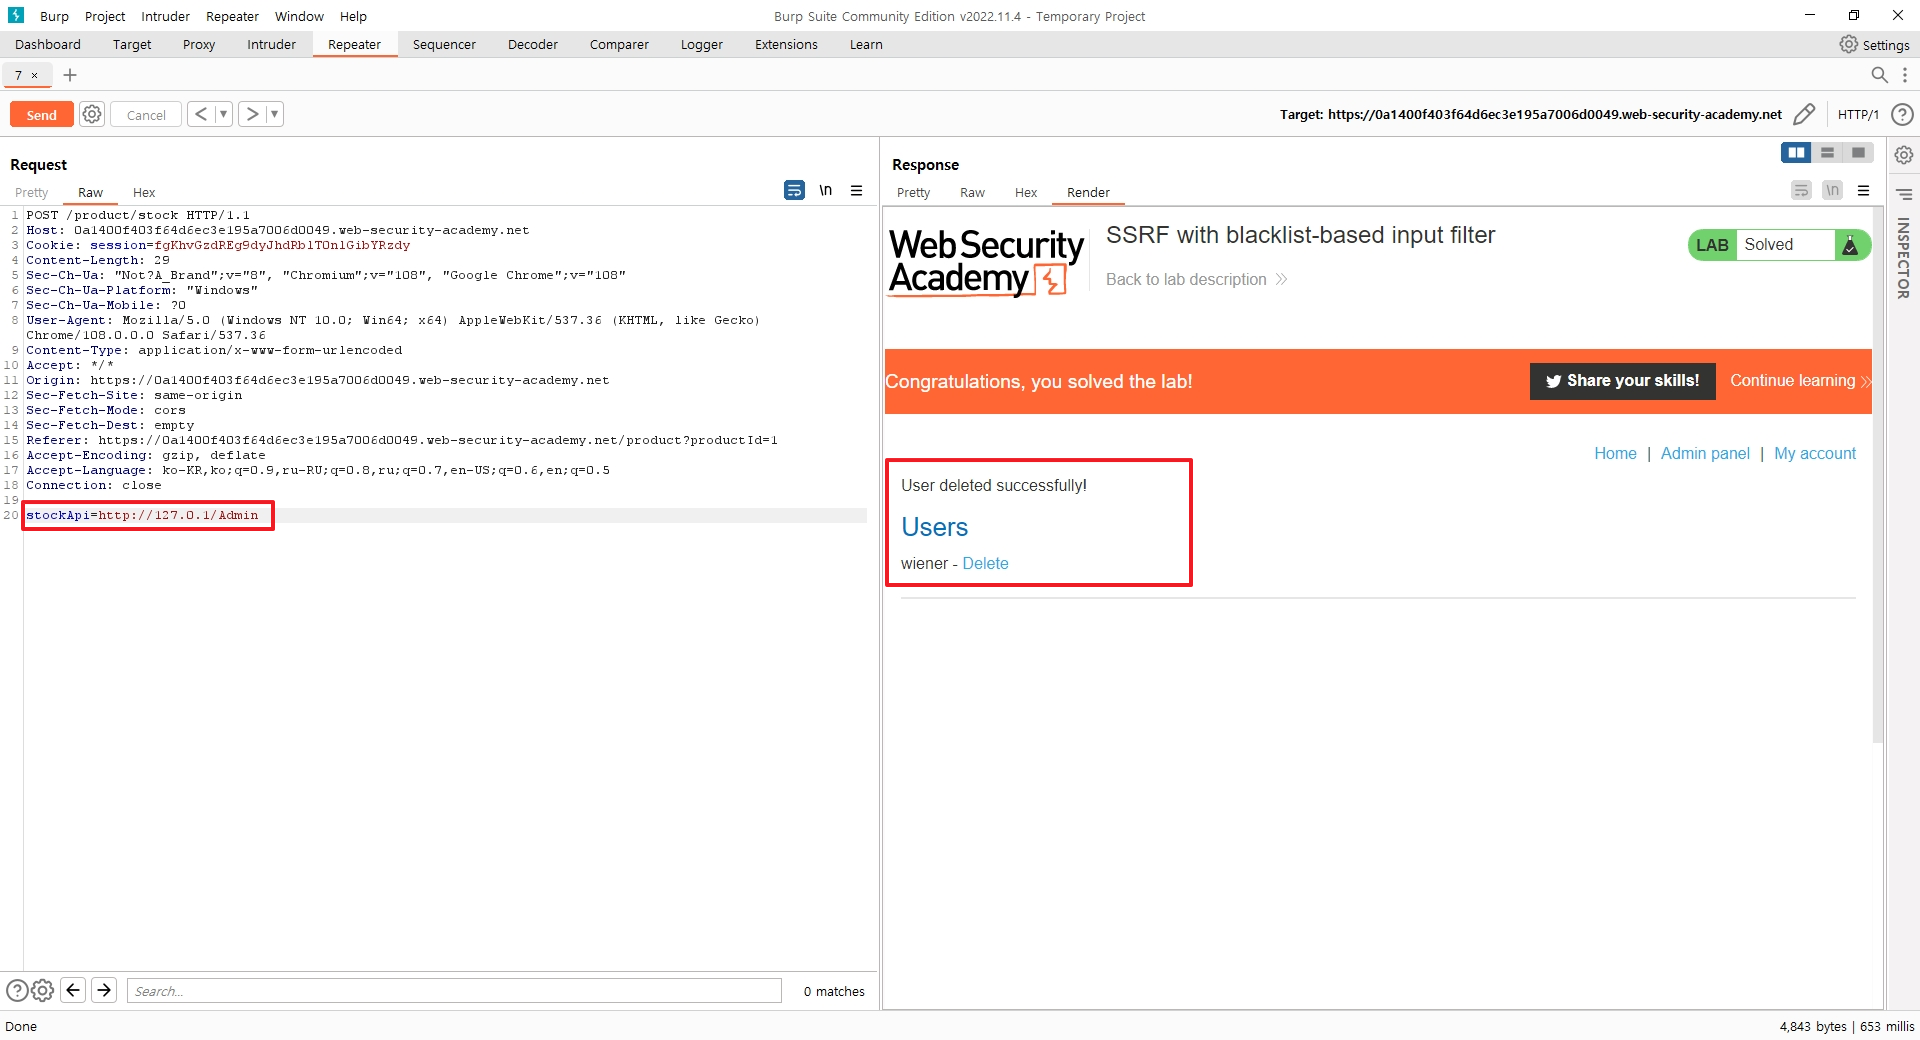Image resolution: width=1920 pixels, height=1040 pixels.
Task: Switch to the Intruder tab
Action: pos(271,44)
